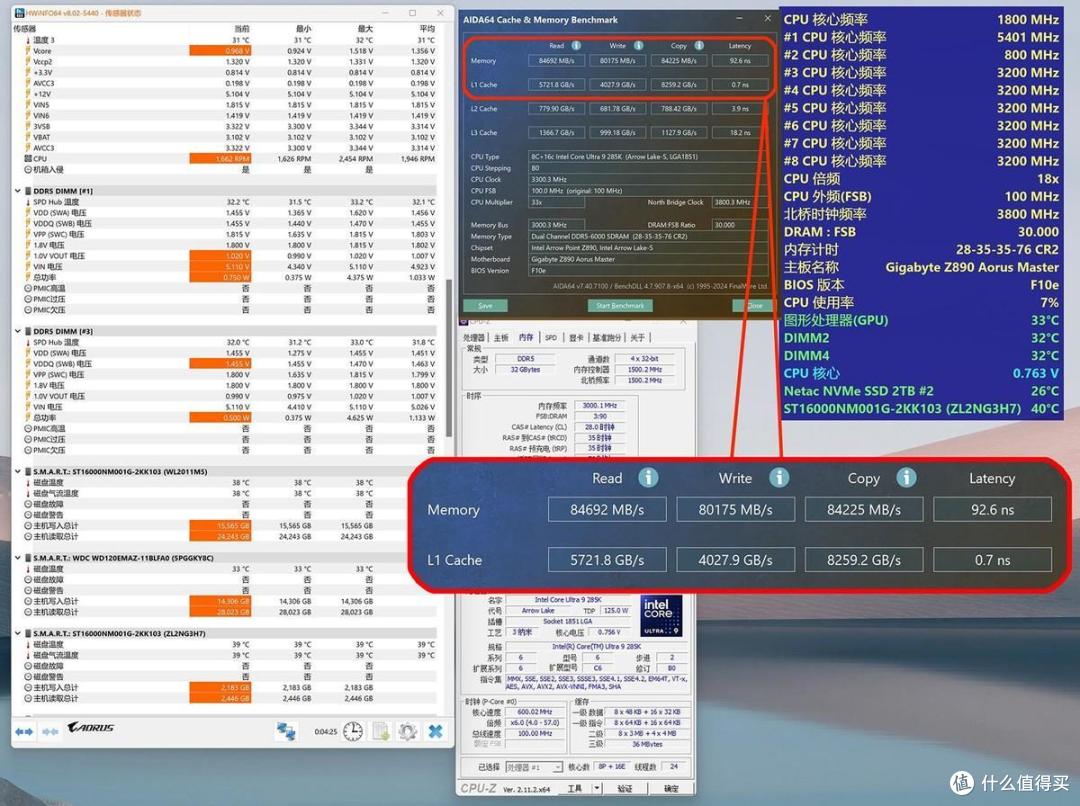Click the L3 Cache read value 1366.7 GB/s
This screenshot has height=806, width=1080.
pos(557,133)
